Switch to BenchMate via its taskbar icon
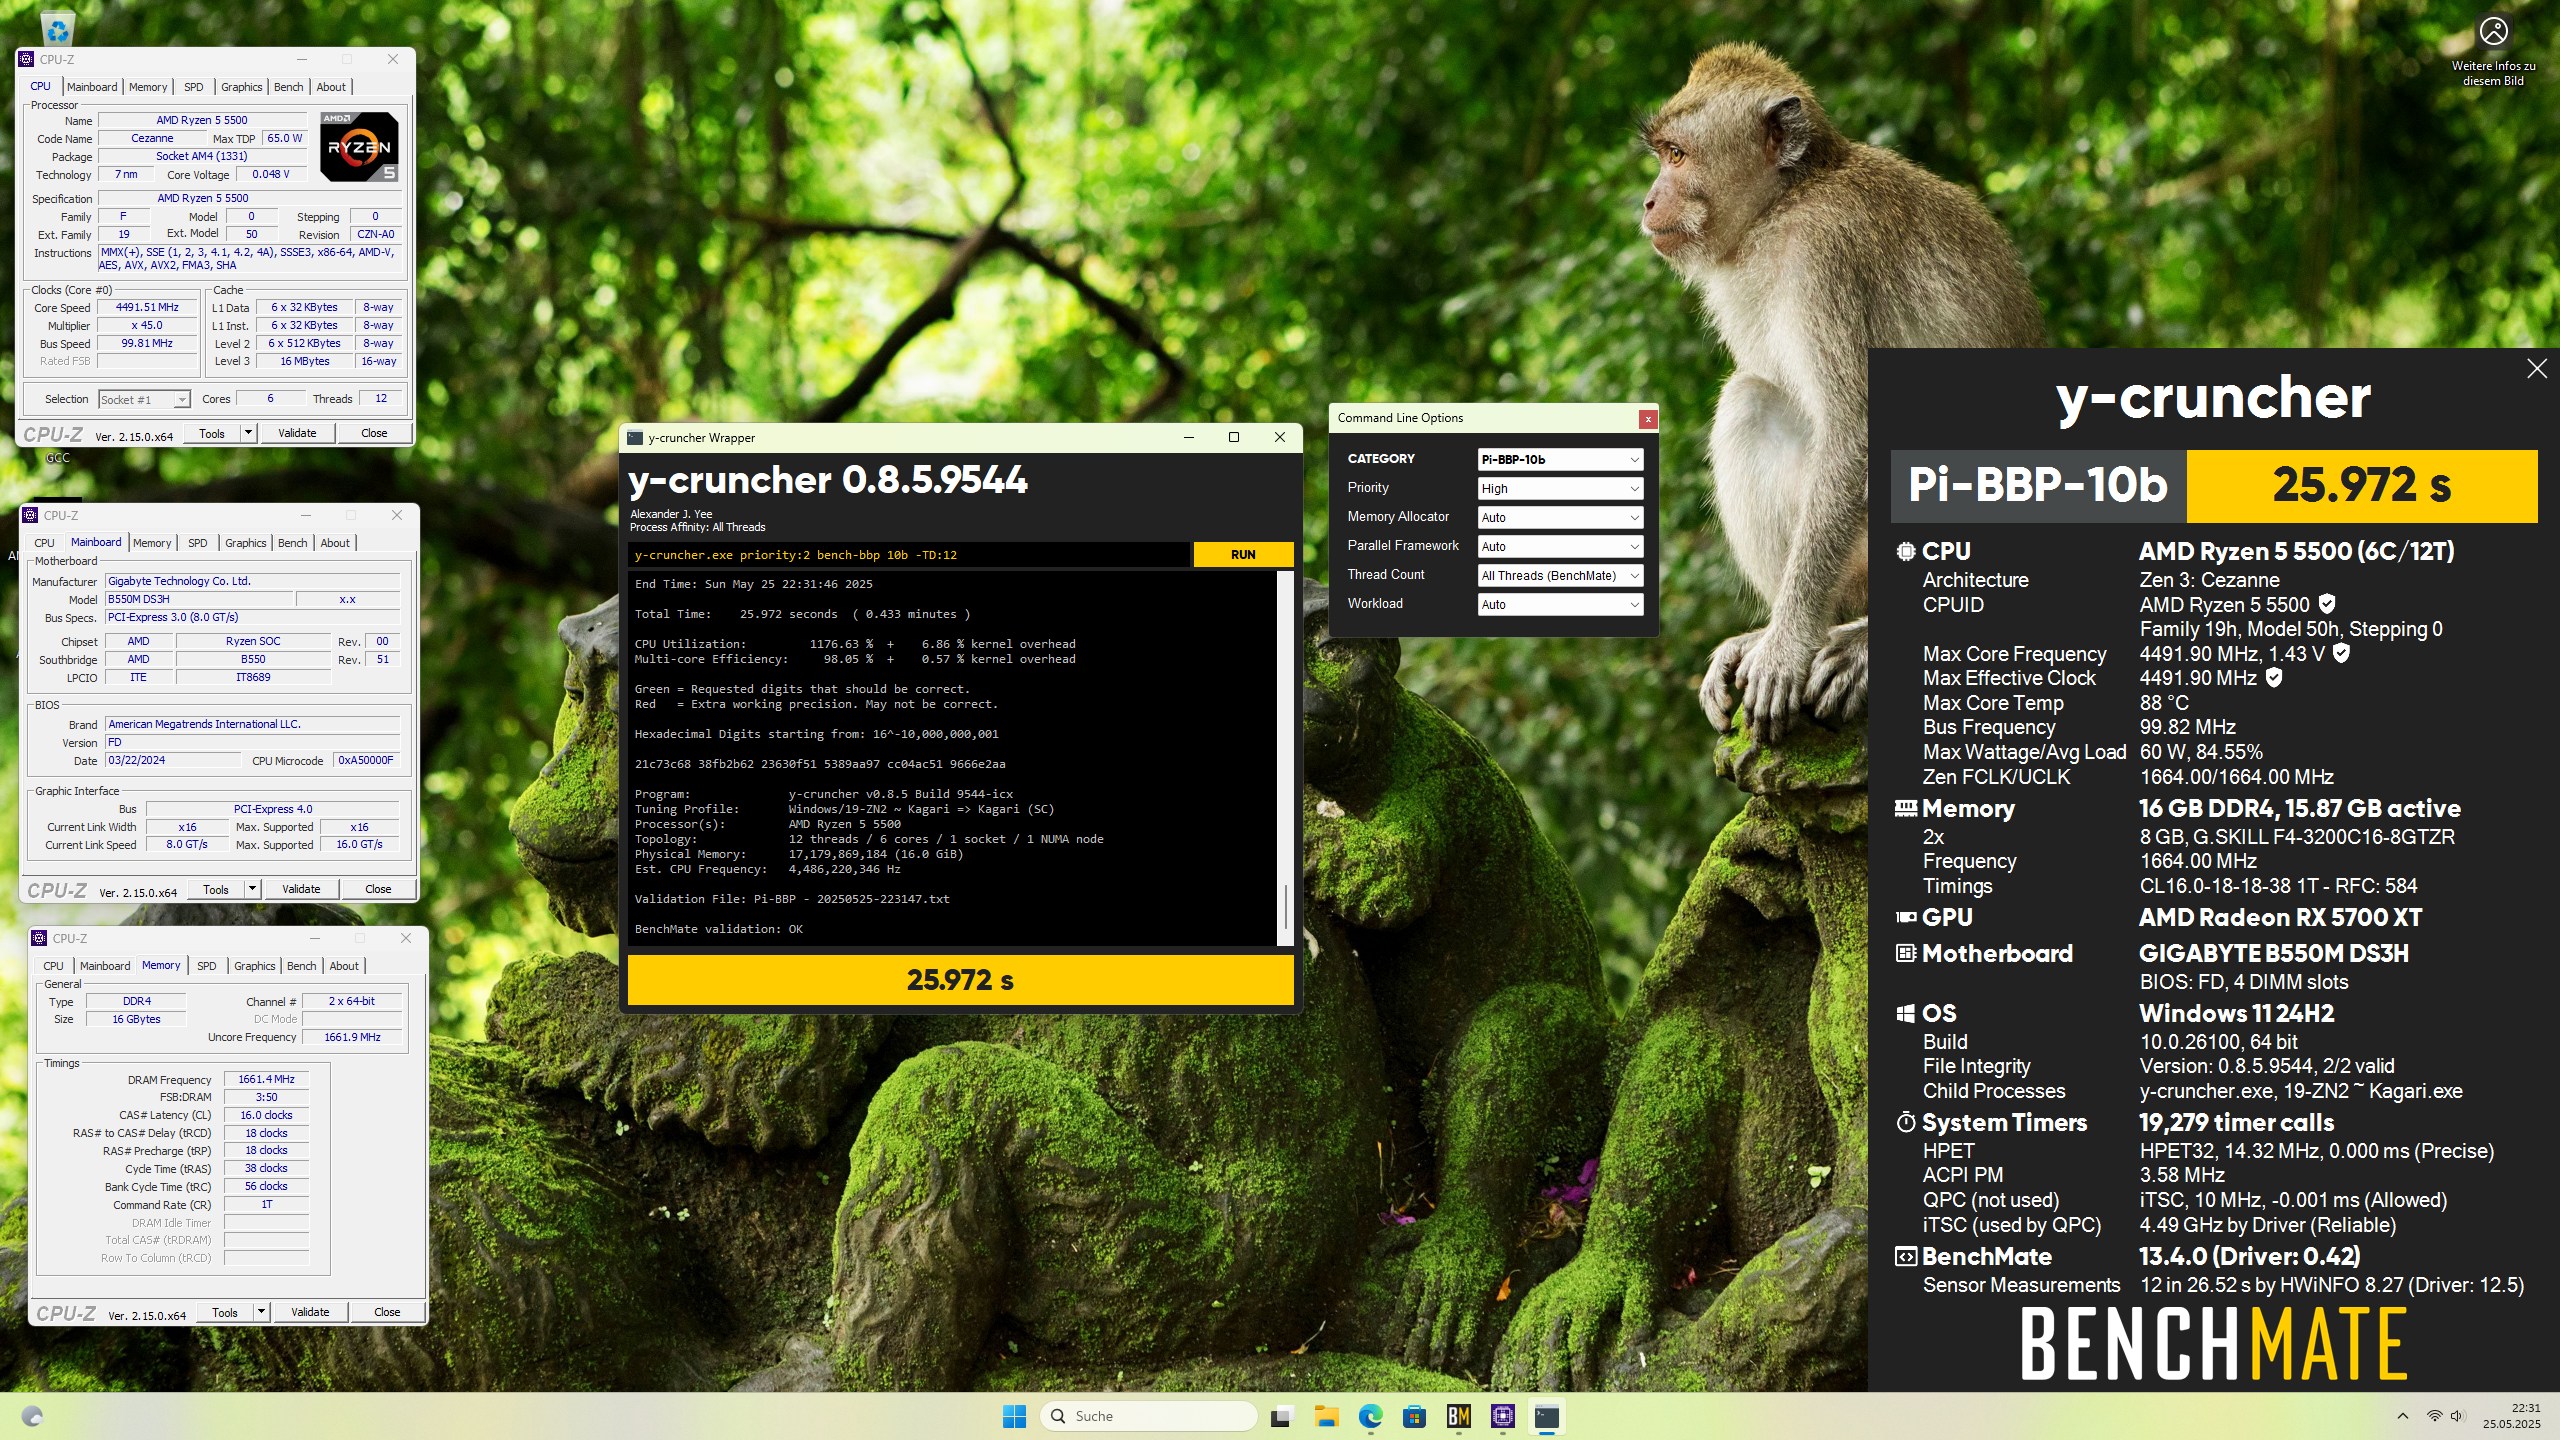The height and width of the screenshot is (1440, 2560). pos(1458,1416)
